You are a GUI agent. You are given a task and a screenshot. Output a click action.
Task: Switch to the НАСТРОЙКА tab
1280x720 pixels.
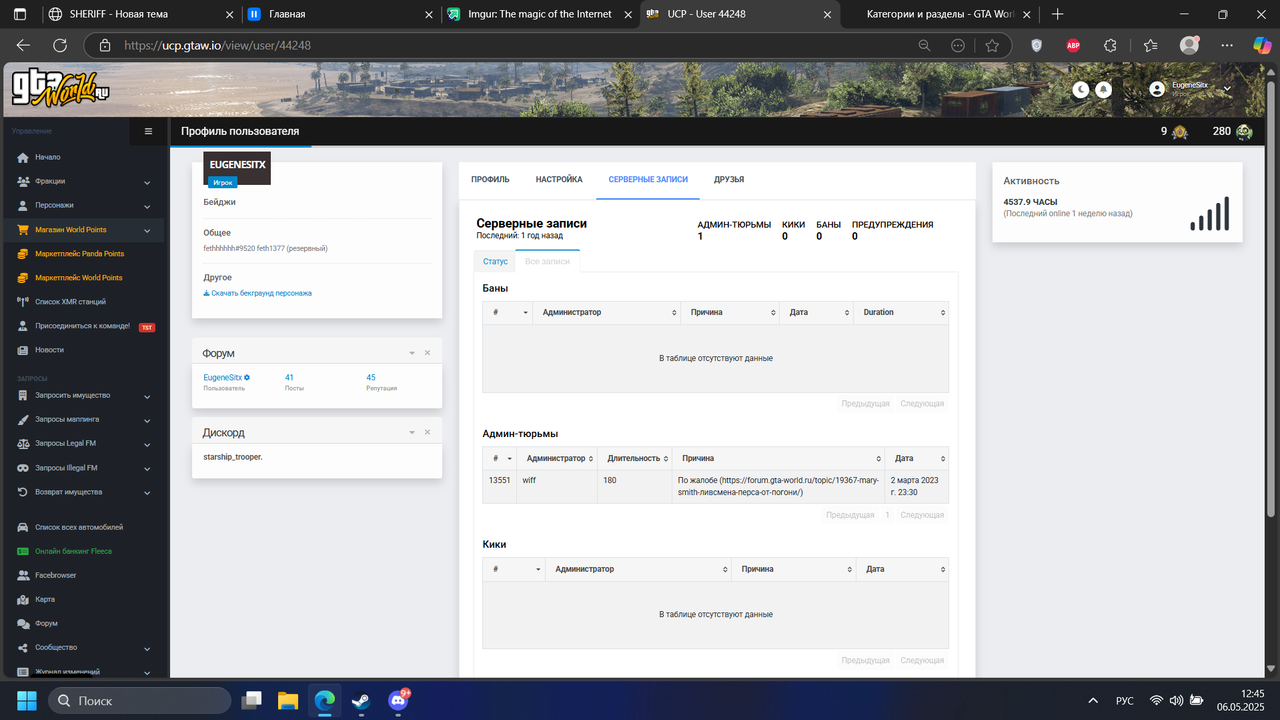[559, 180]
